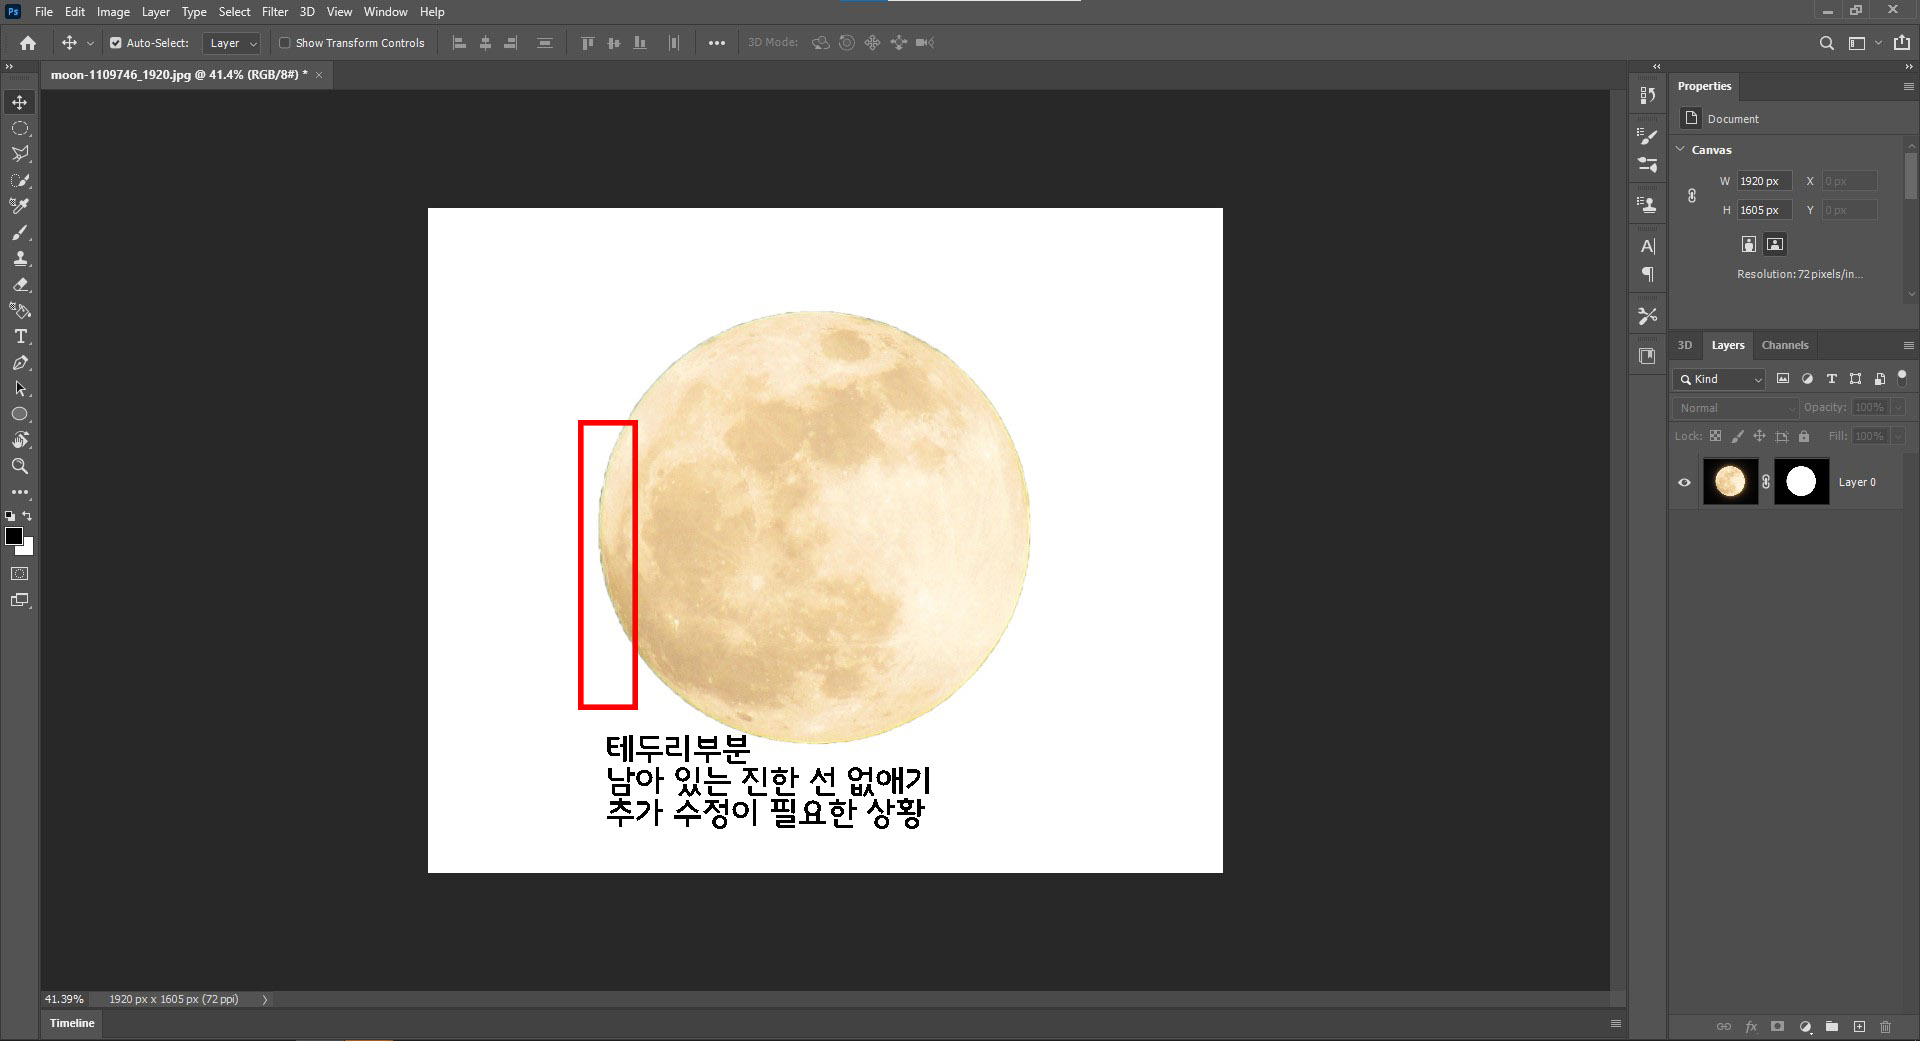Select the Eraser tool
The height and width of the screenshot is (1041, 1920).
20,284
